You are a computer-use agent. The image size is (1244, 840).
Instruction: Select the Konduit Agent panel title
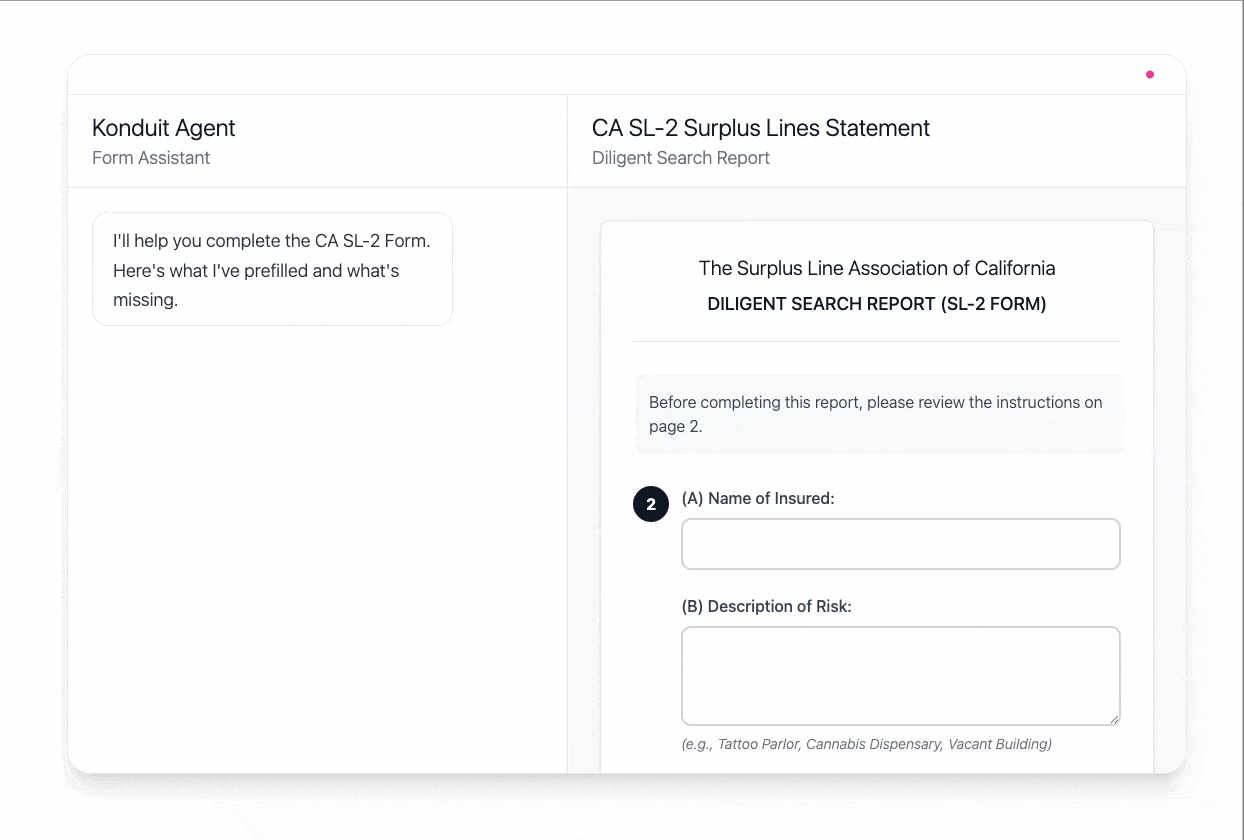click(x=164, y=128)
